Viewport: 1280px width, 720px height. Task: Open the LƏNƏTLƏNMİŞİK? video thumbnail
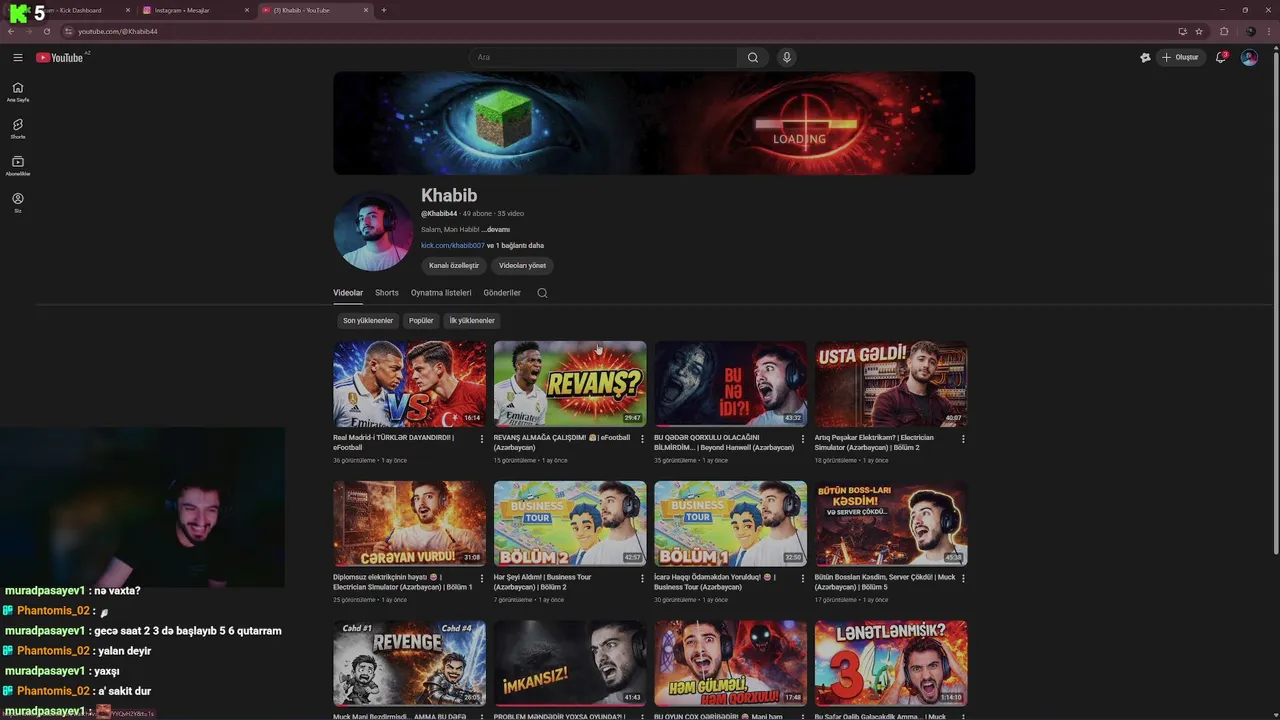[891, 663]
